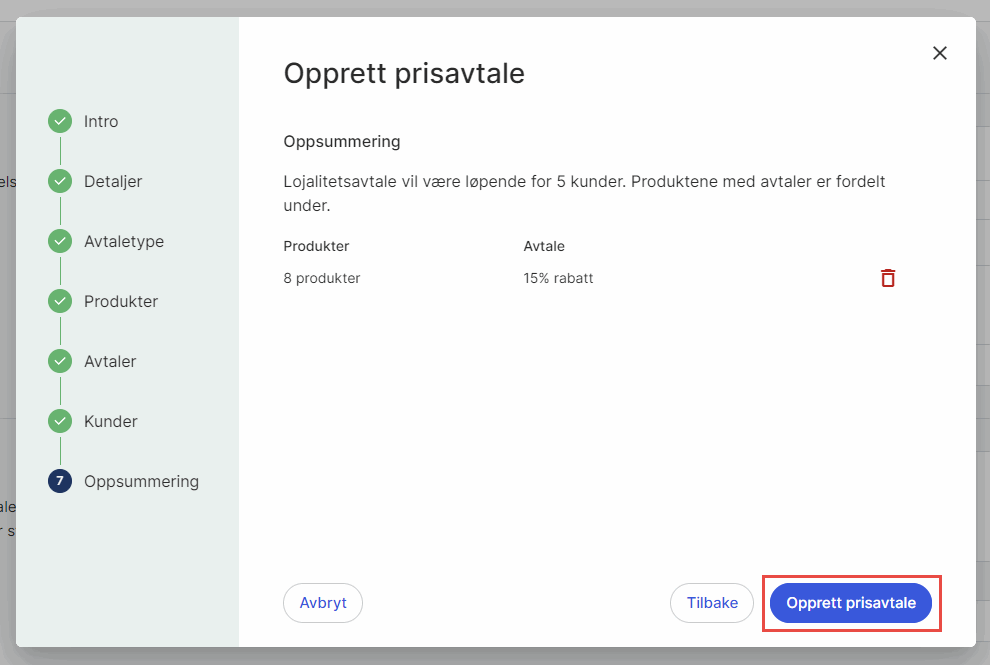Jump to the Avtaletype step label
The width and height of the screenshot is (990, 665).
point(124,241)
